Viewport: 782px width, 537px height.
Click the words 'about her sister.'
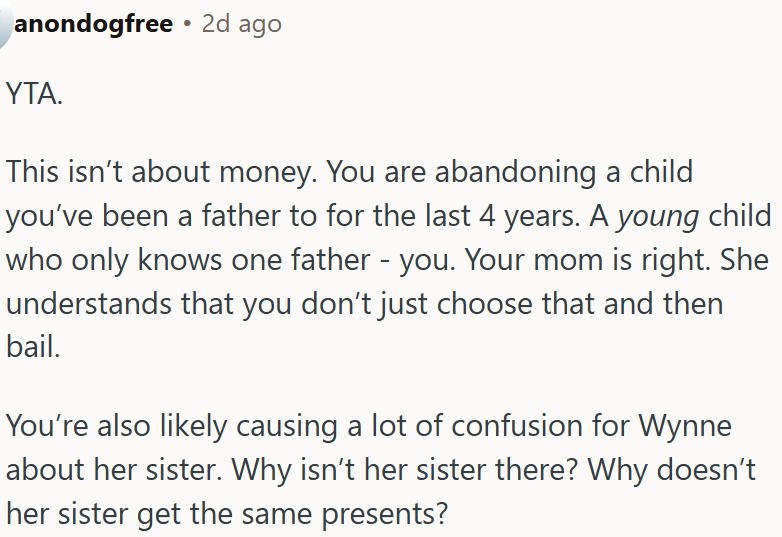coord(114,470)
